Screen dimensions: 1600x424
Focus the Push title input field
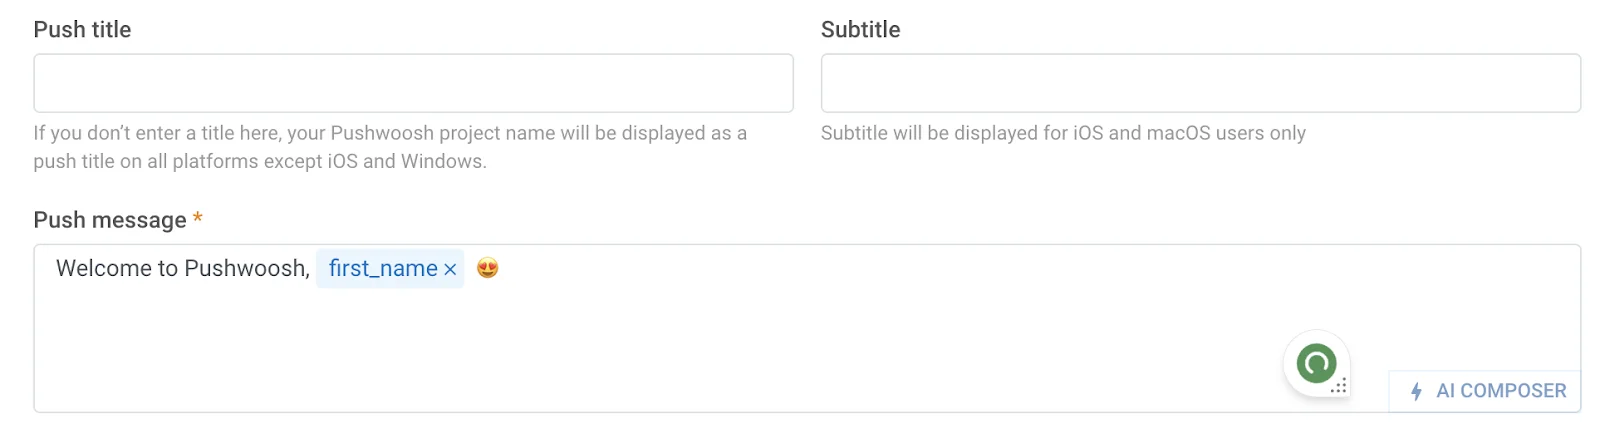coord(413,83)
